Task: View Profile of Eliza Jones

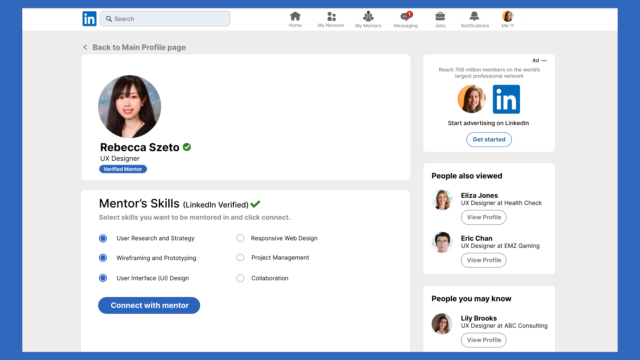Action: click(484, 217)
